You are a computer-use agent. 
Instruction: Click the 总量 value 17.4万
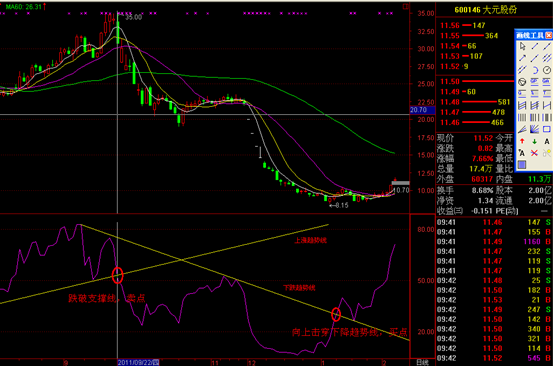point(481,169)
